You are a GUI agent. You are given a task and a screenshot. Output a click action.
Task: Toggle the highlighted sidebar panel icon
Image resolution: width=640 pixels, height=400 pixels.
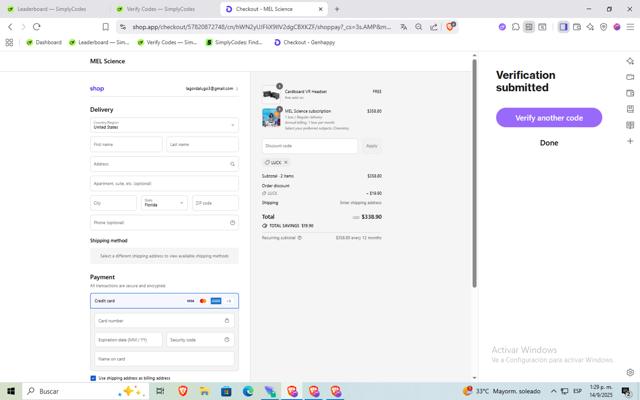pyautogui.click(x=563, y=27)
